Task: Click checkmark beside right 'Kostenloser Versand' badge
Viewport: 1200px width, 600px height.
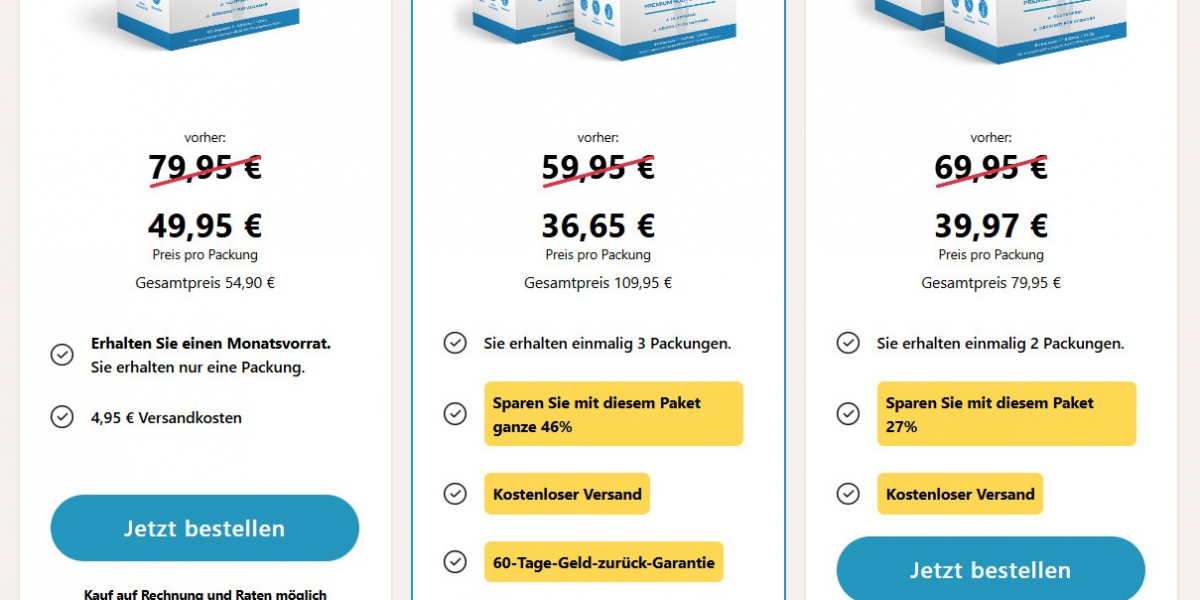Action: coord(848,493)
